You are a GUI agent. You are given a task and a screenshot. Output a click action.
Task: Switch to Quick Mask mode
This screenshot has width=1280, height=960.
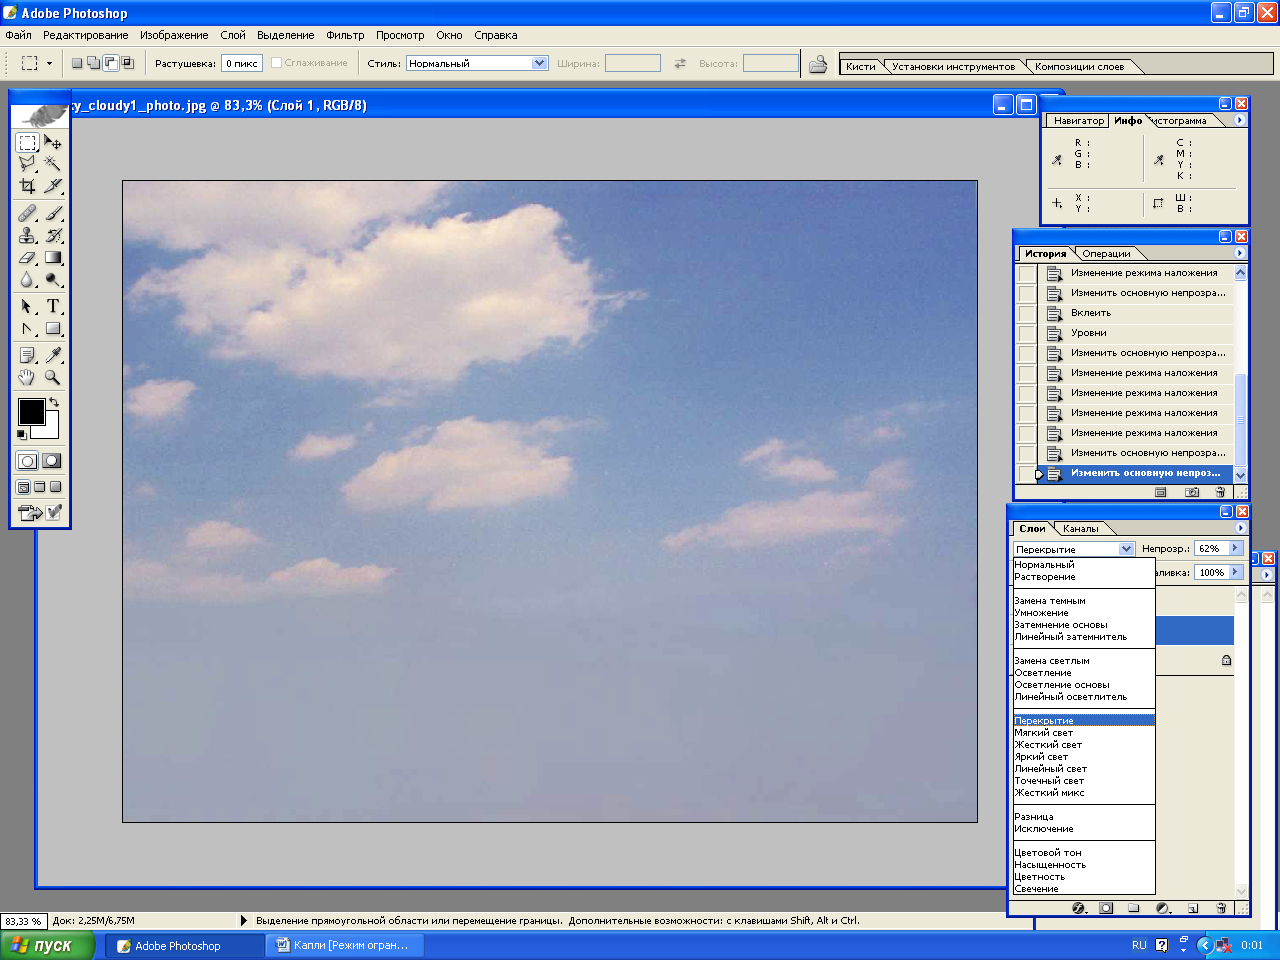point(52,461)
